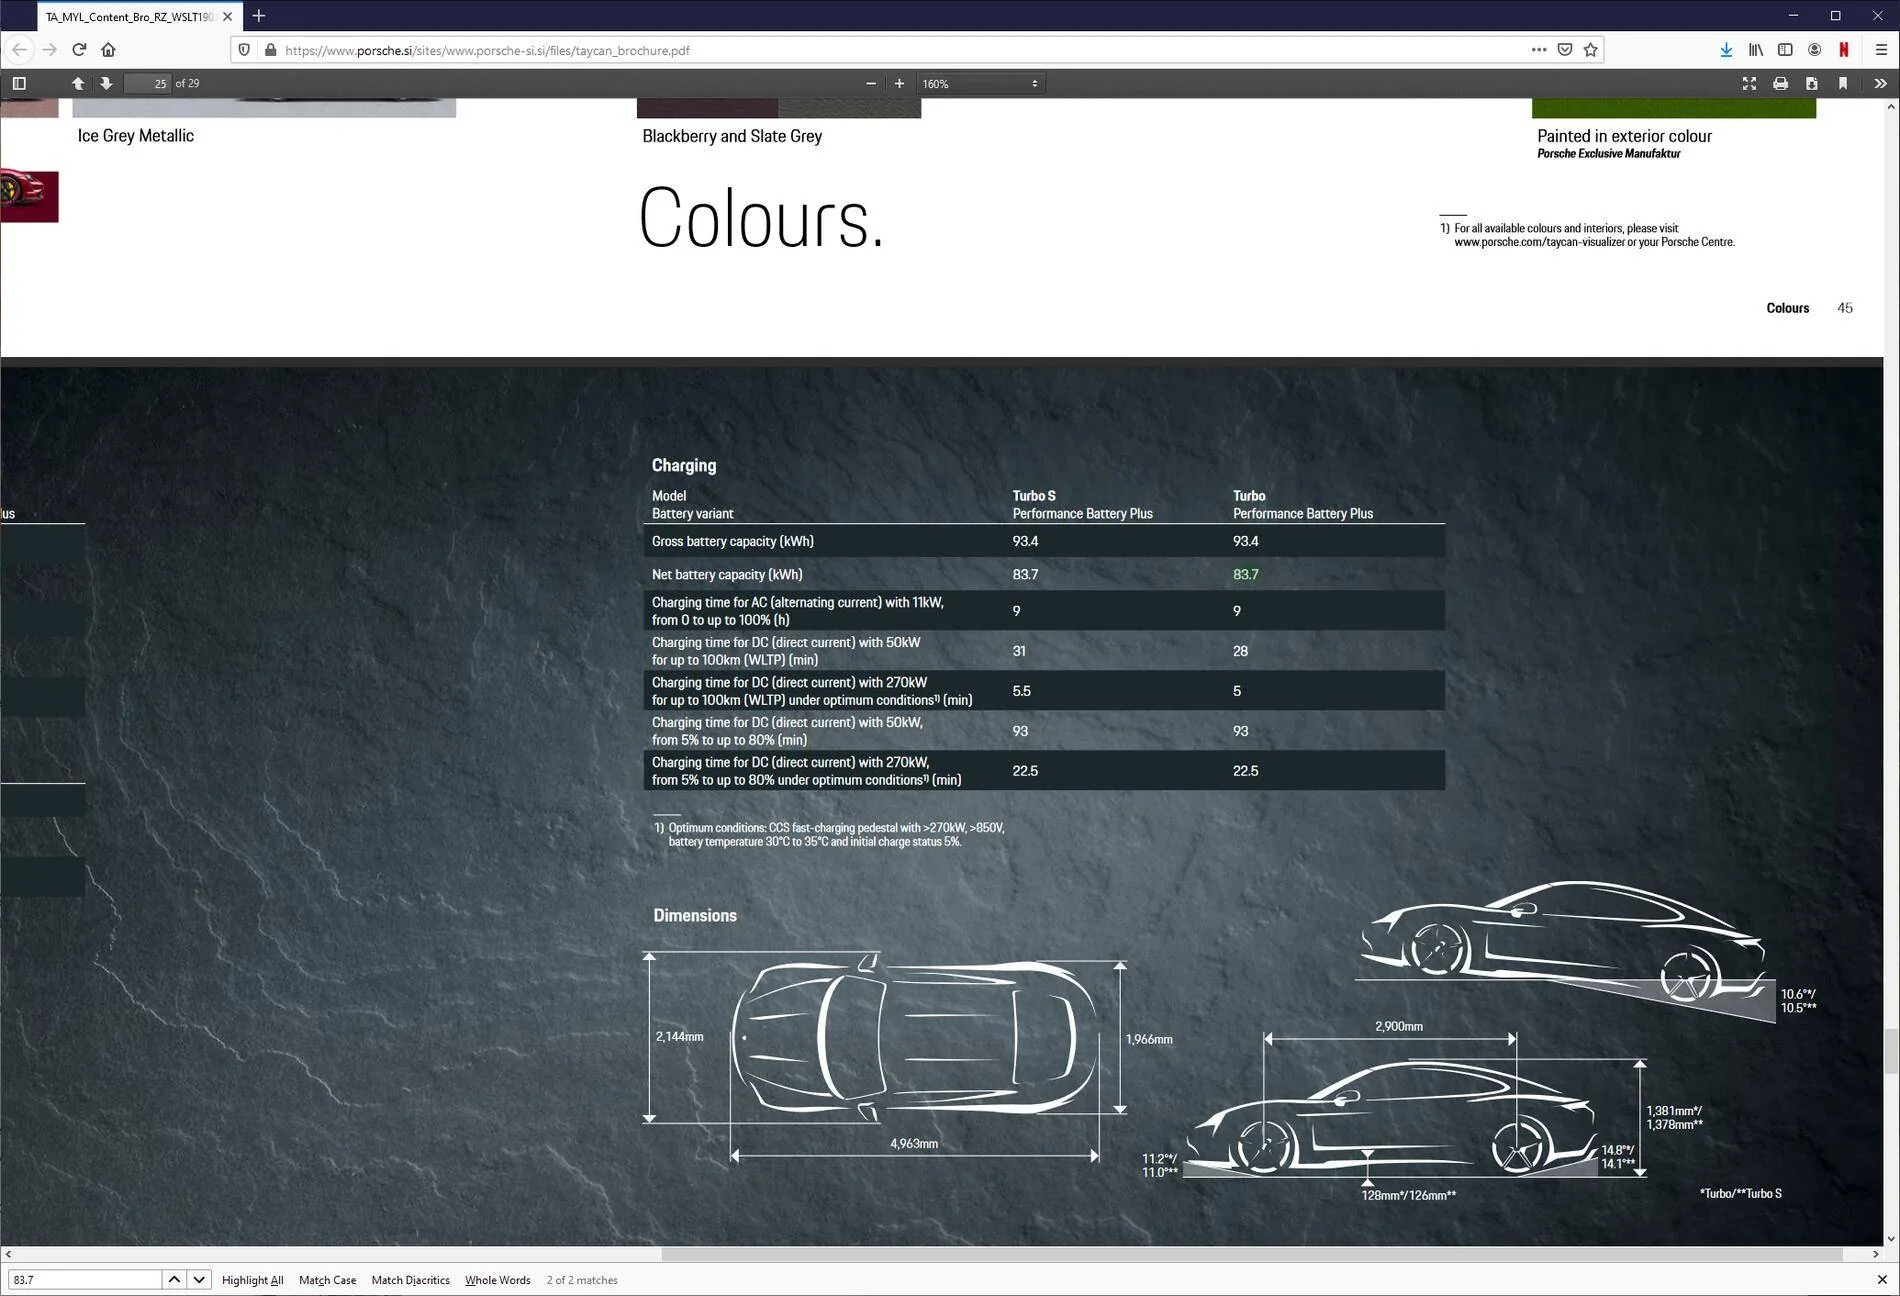Toggle Whole Words option
The height and width of the screenshot is (1296, 1900).
497,1280
